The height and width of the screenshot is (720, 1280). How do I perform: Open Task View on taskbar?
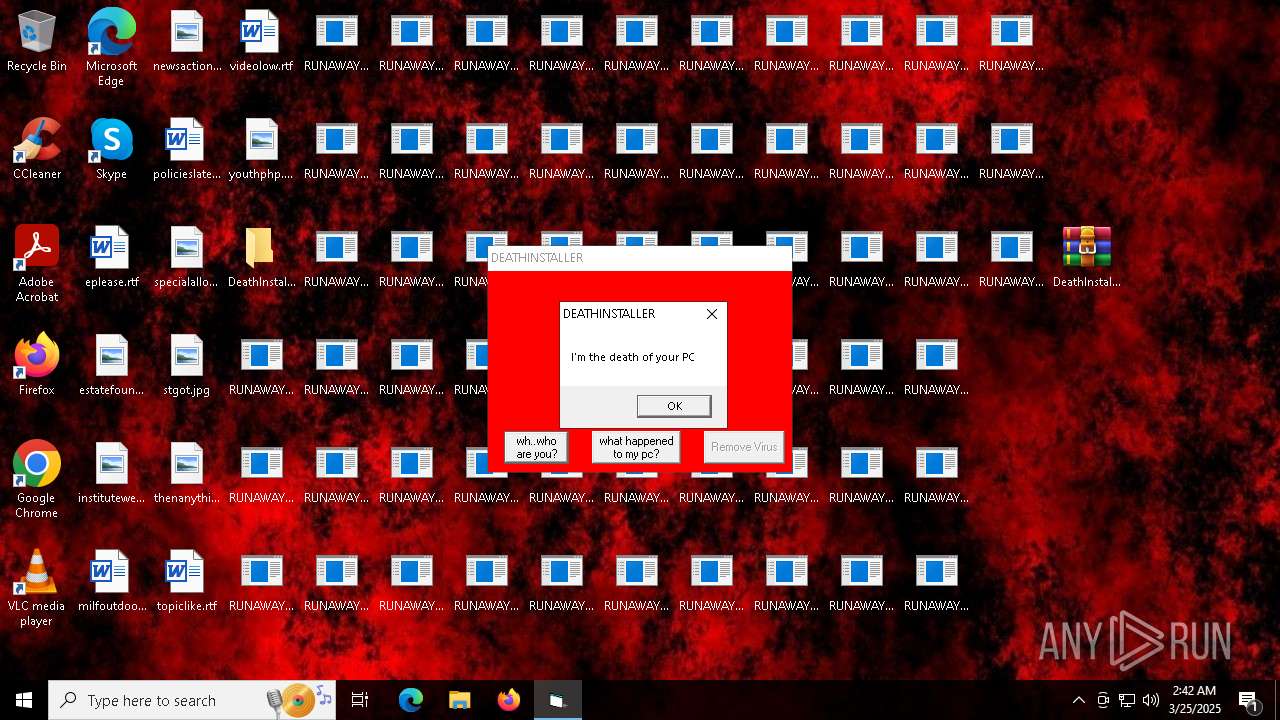(x=360, y=700)
